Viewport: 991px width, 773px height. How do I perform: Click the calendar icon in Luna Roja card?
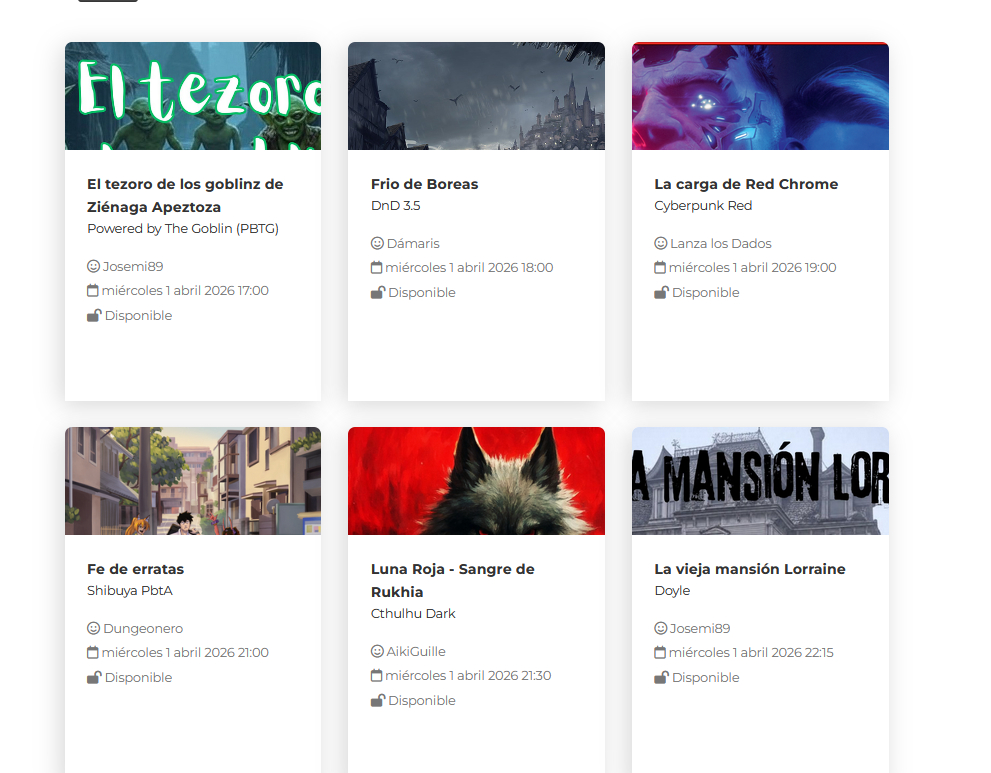[377, 676]
